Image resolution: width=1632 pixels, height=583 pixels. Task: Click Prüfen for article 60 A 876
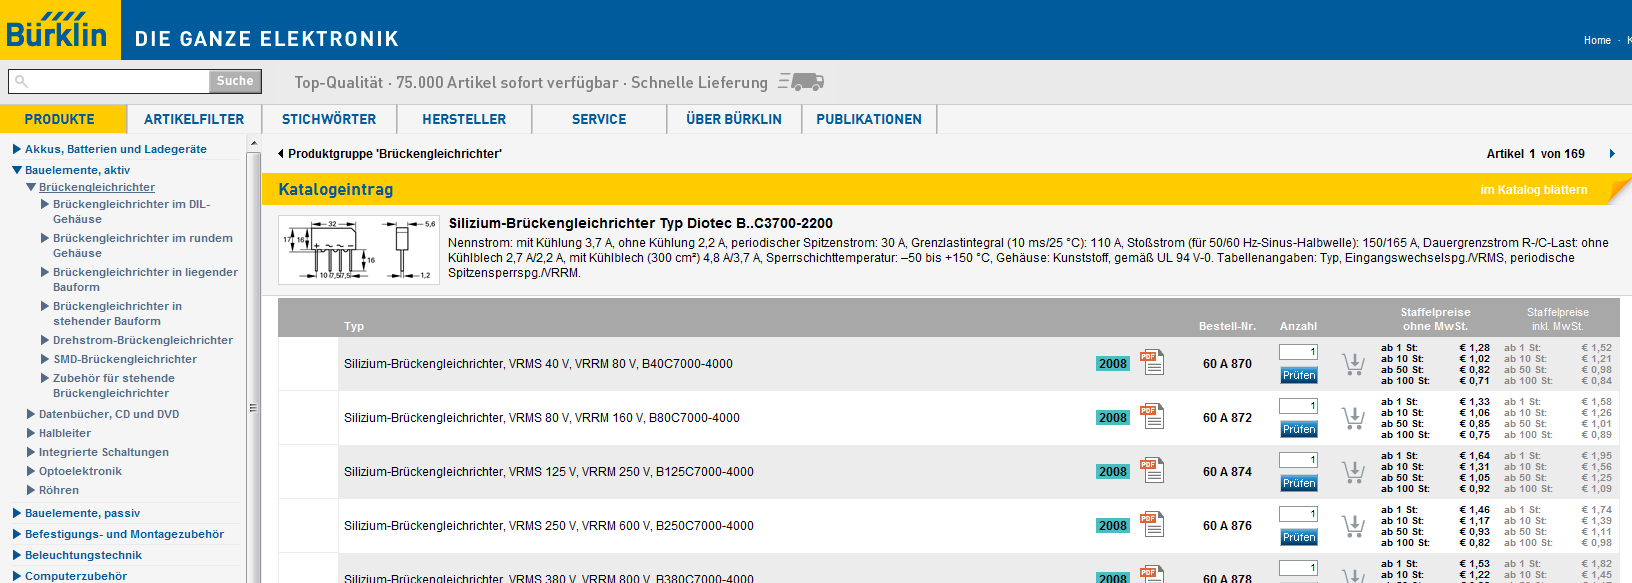(1299, 538)
